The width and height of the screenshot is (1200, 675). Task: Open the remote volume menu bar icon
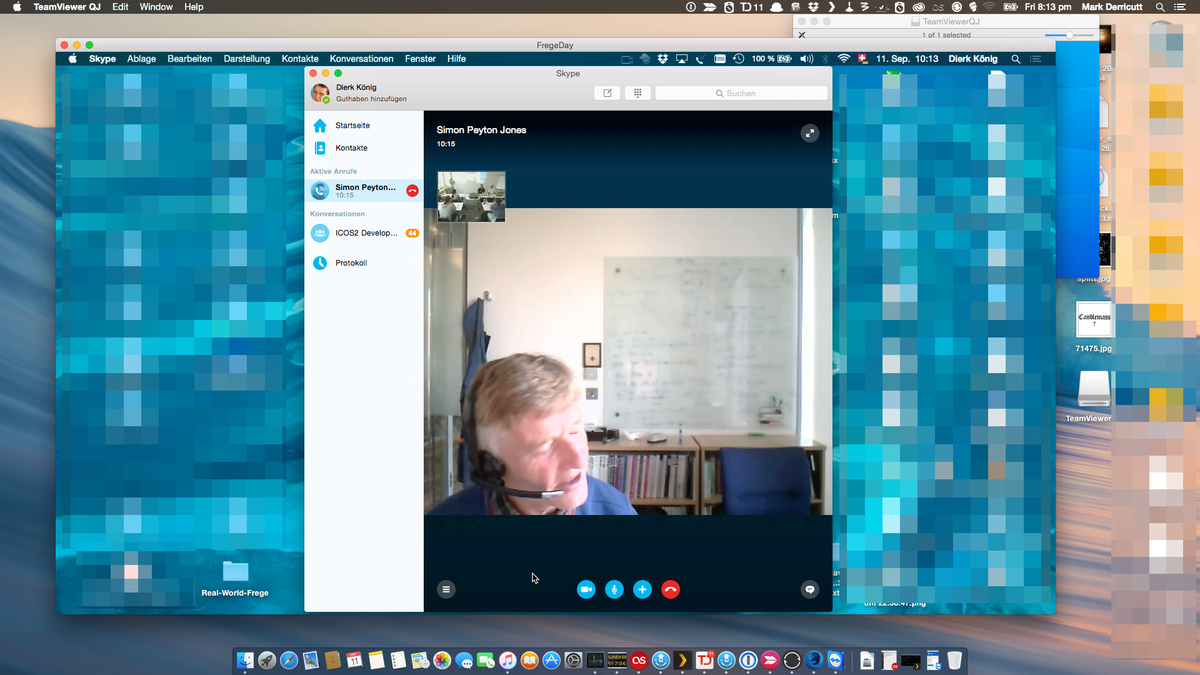(x=807, y=59)
